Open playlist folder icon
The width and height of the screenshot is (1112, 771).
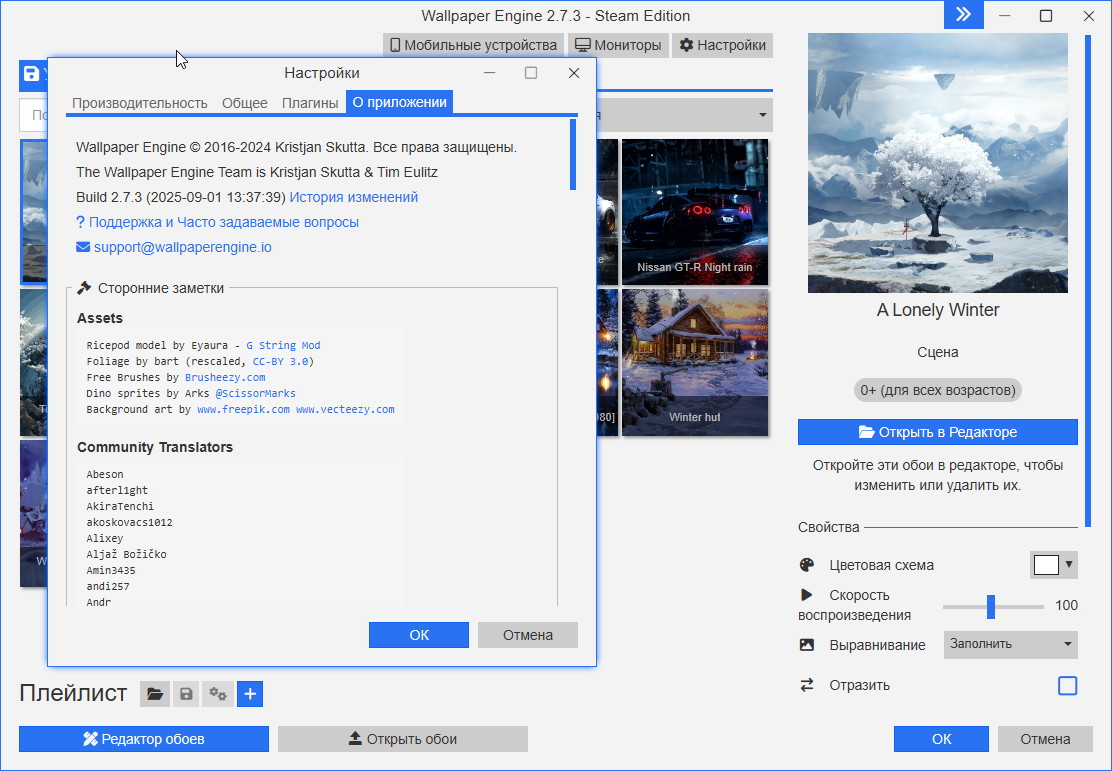tap(155, 694)
